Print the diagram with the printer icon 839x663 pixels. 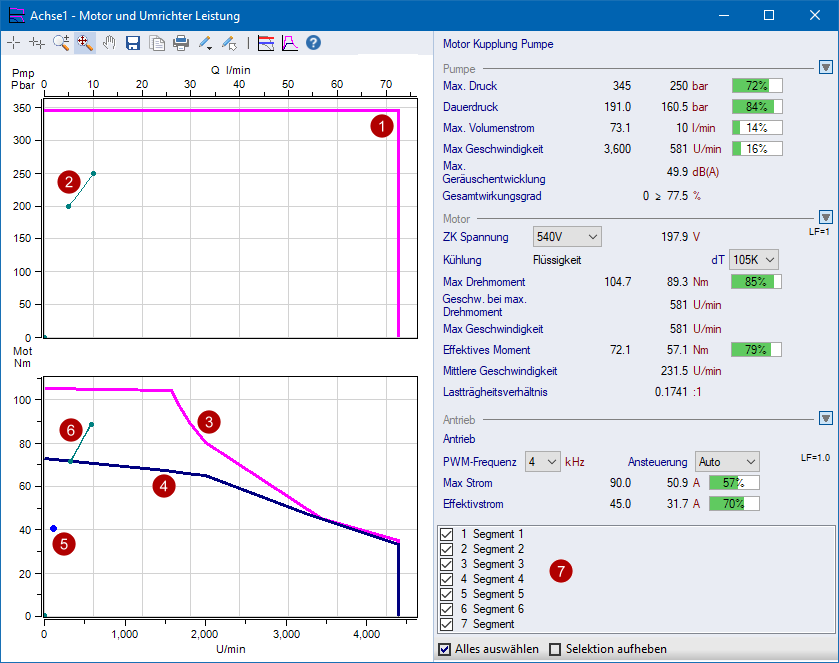point(181,43)
